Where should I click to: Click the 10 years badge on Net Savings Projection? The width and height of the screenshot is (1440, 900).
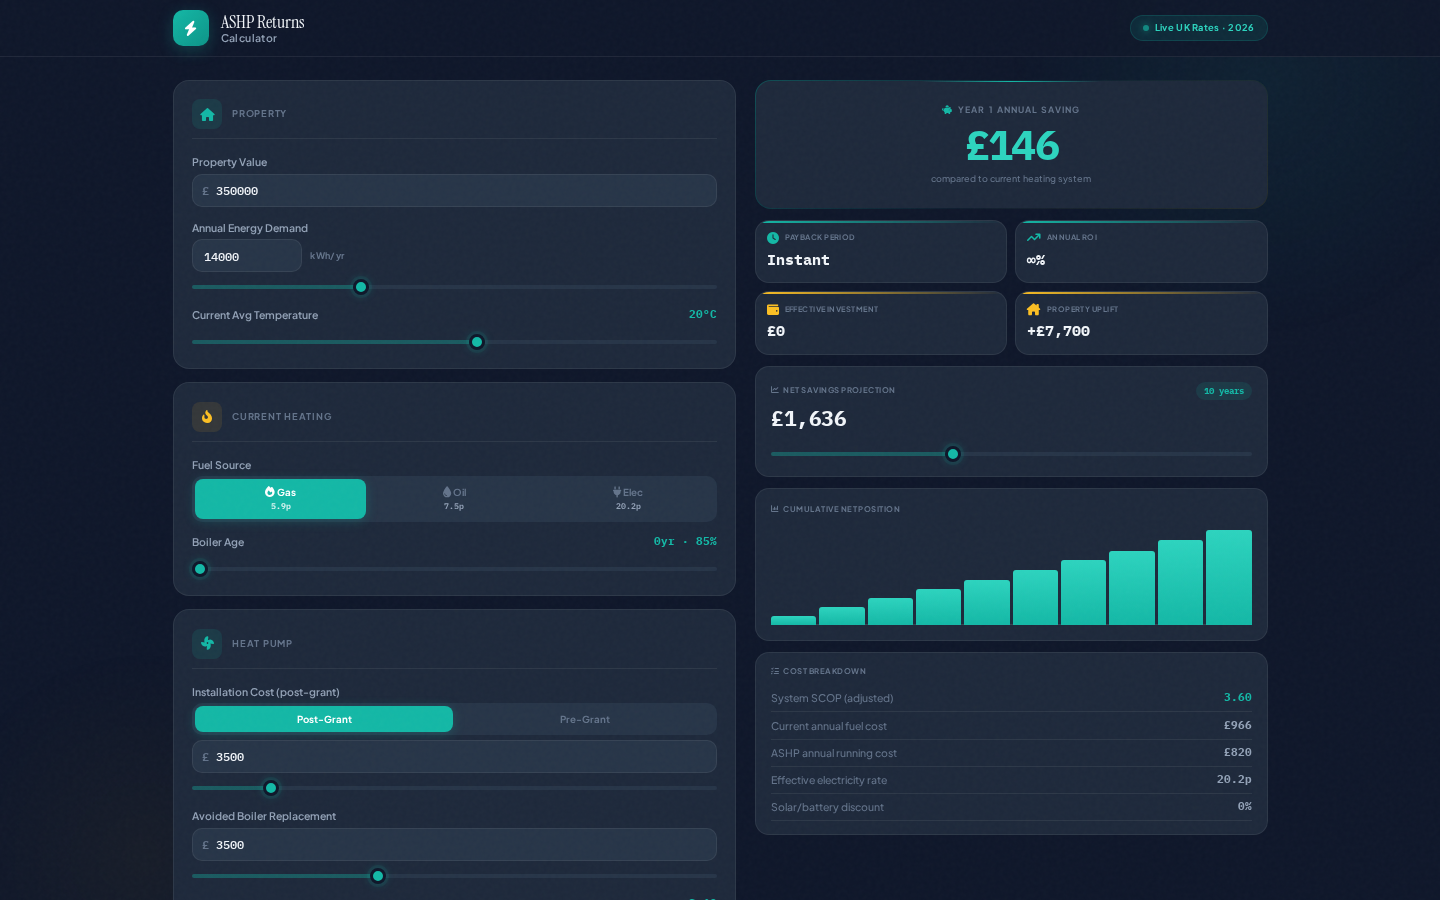click(1224, 391)
